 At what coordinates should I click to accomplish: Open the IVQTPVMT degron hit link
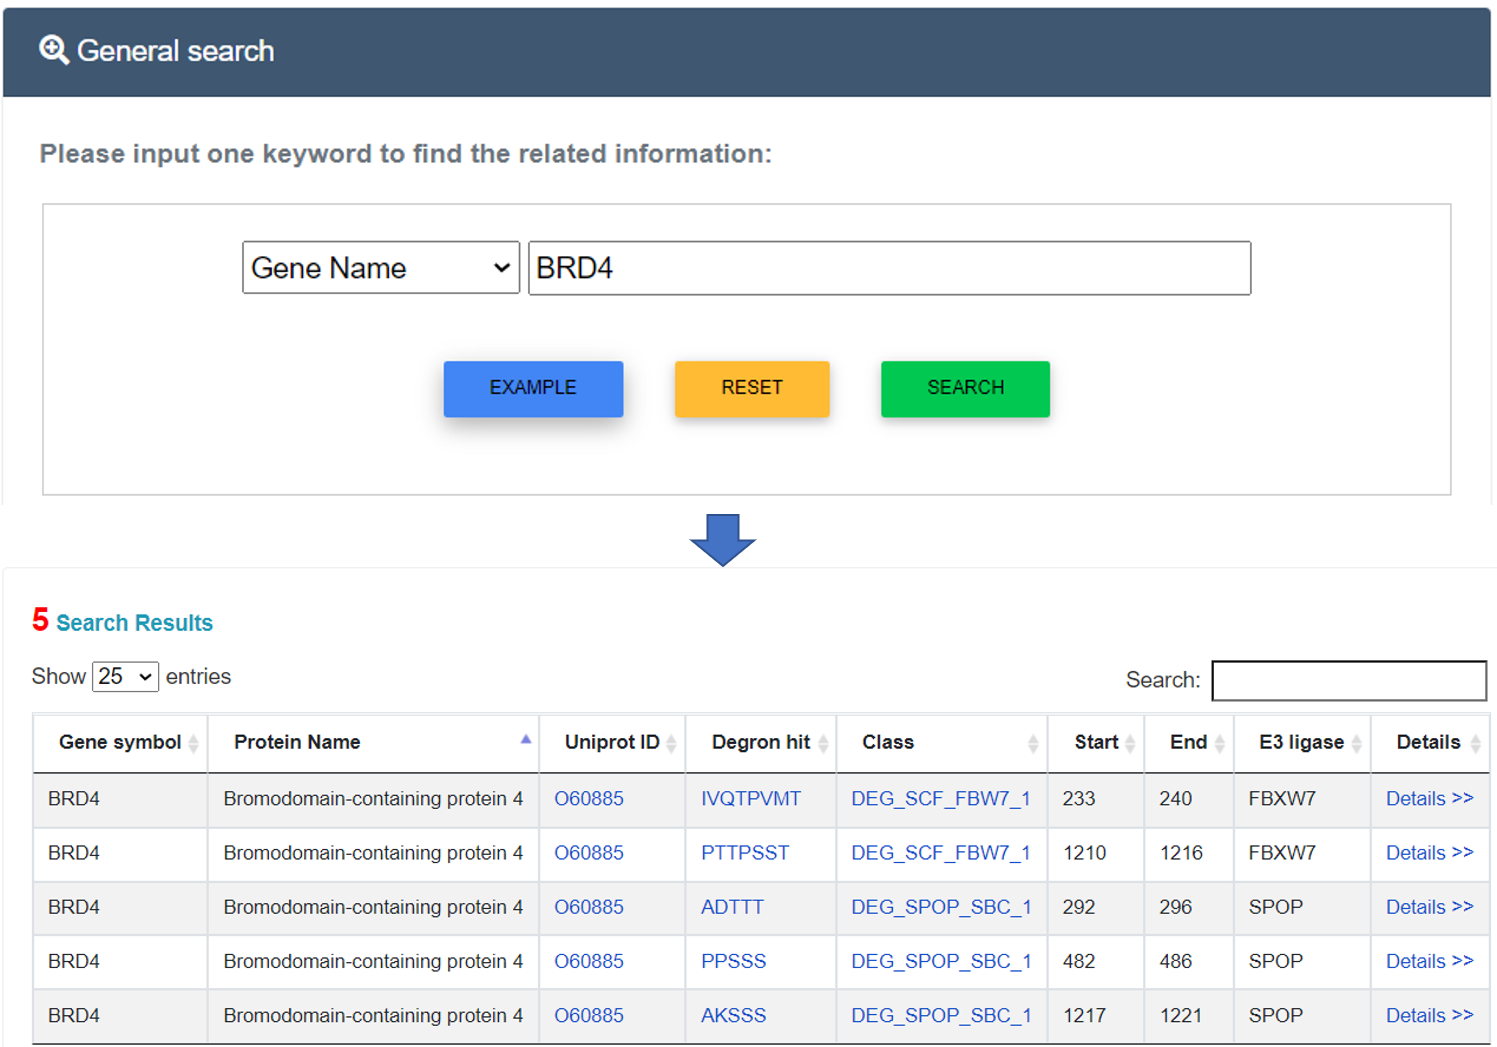750,799
